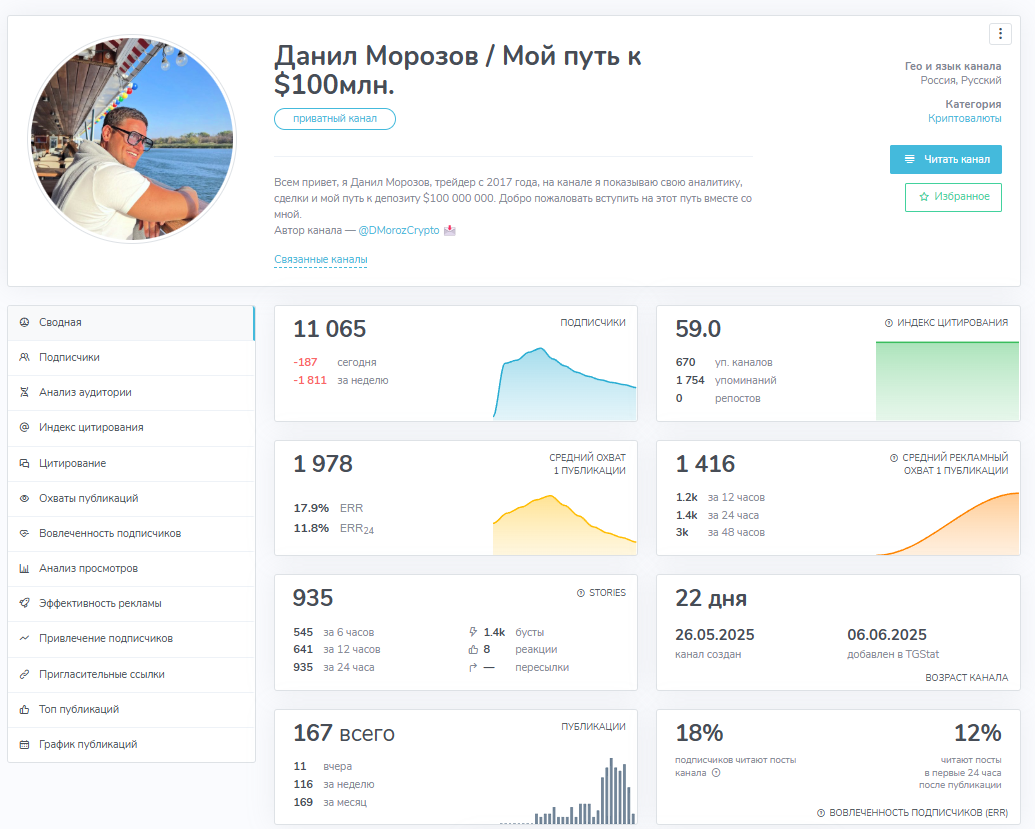Click the info icon beside ВОВЛЕЧЕННОСТЬ ПОДПИСЧИКОВ (ERR)
1035x829 pixels.
point(821,813)
